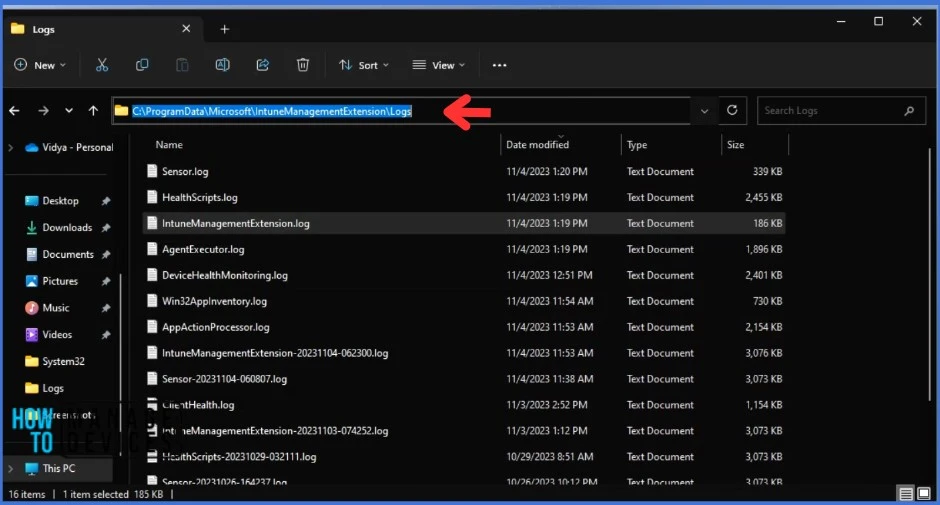The height and width of the screenshot is (505, 940).
Task: Click the Paste clipboard icon
Action: tap(182, 65)
